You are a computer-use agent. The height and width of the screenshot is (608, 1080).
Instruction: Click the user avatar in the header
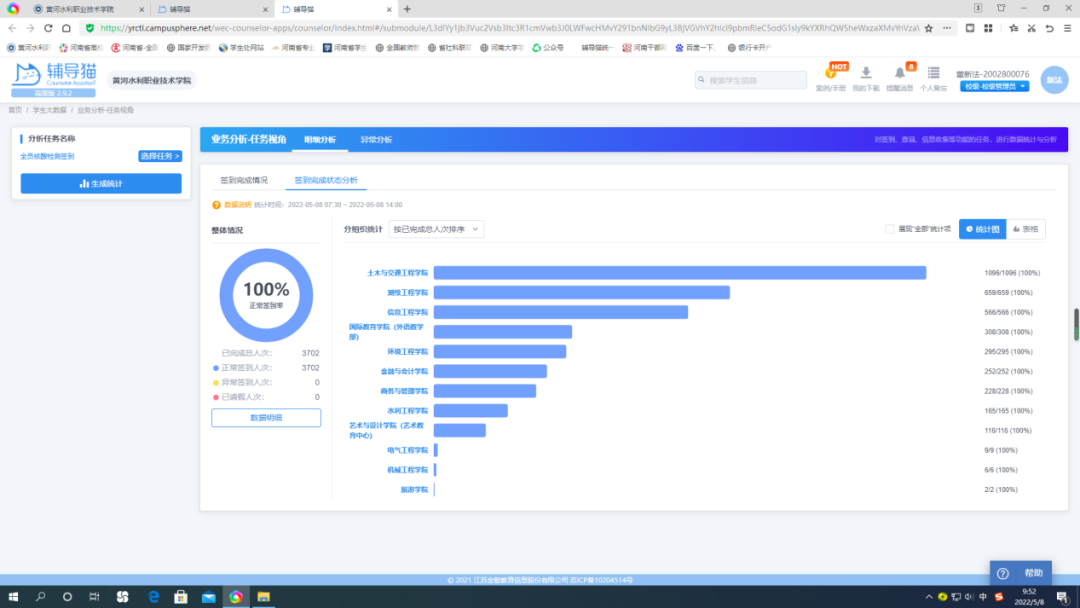(x=1054, y=80)
